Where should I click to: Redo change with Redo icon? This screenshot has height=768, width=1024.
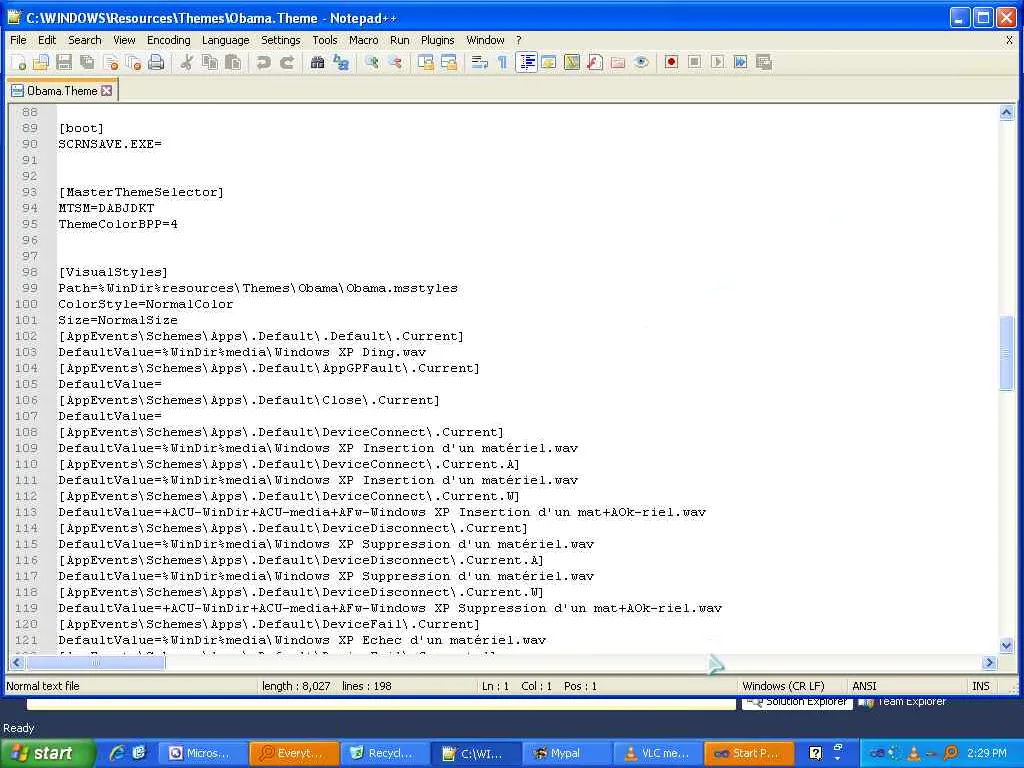coord(287,62)
